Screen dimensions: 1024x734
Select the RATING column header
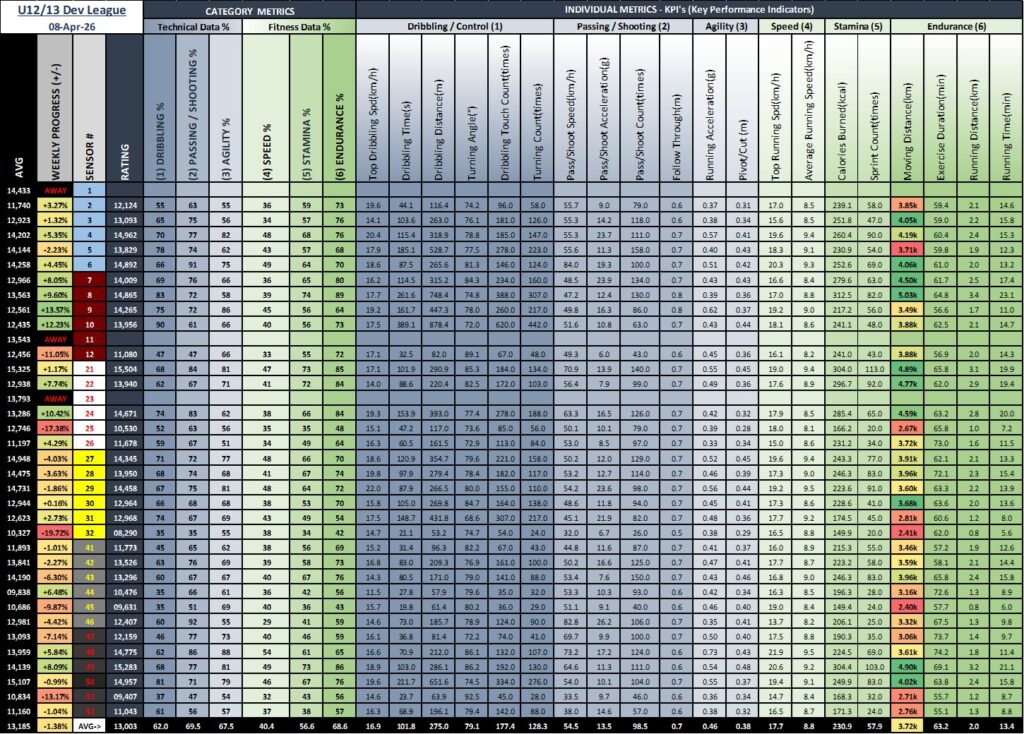[x=125, y=110]
